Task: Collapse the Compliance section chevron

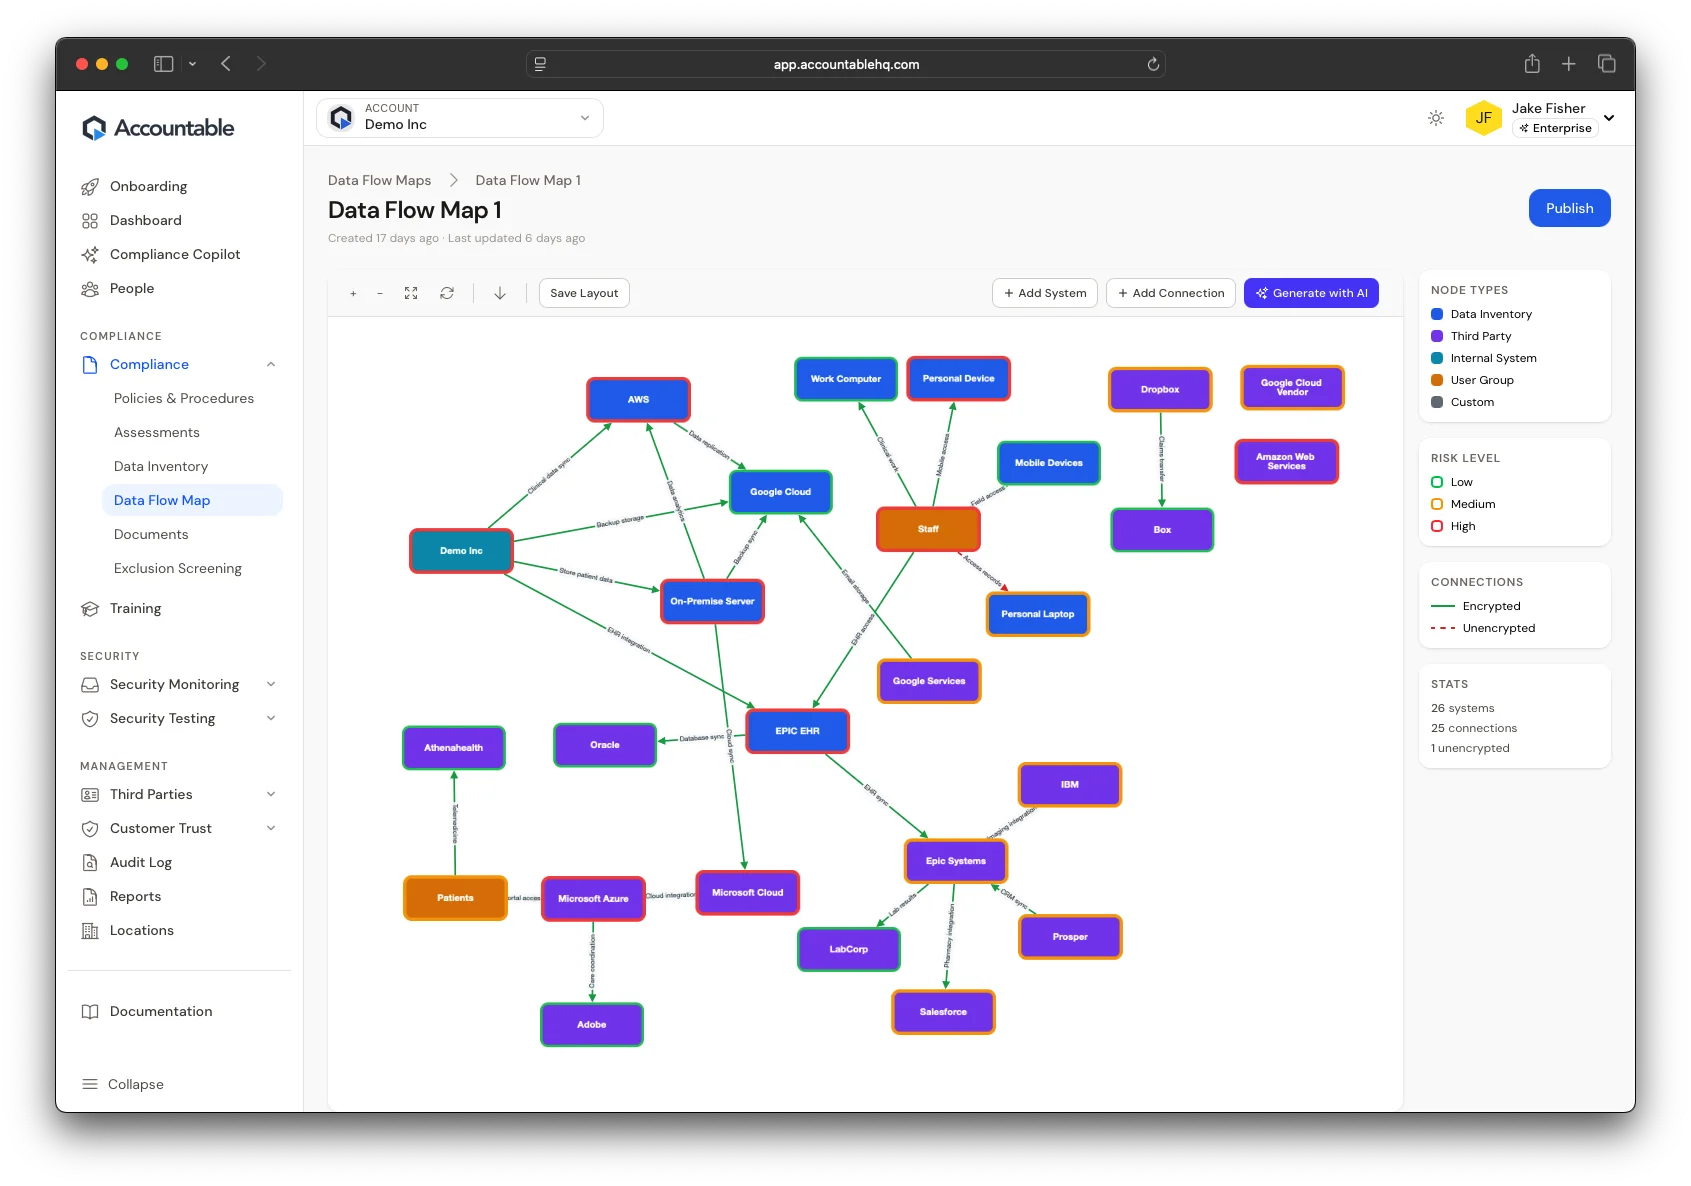Action: (271, 364)
